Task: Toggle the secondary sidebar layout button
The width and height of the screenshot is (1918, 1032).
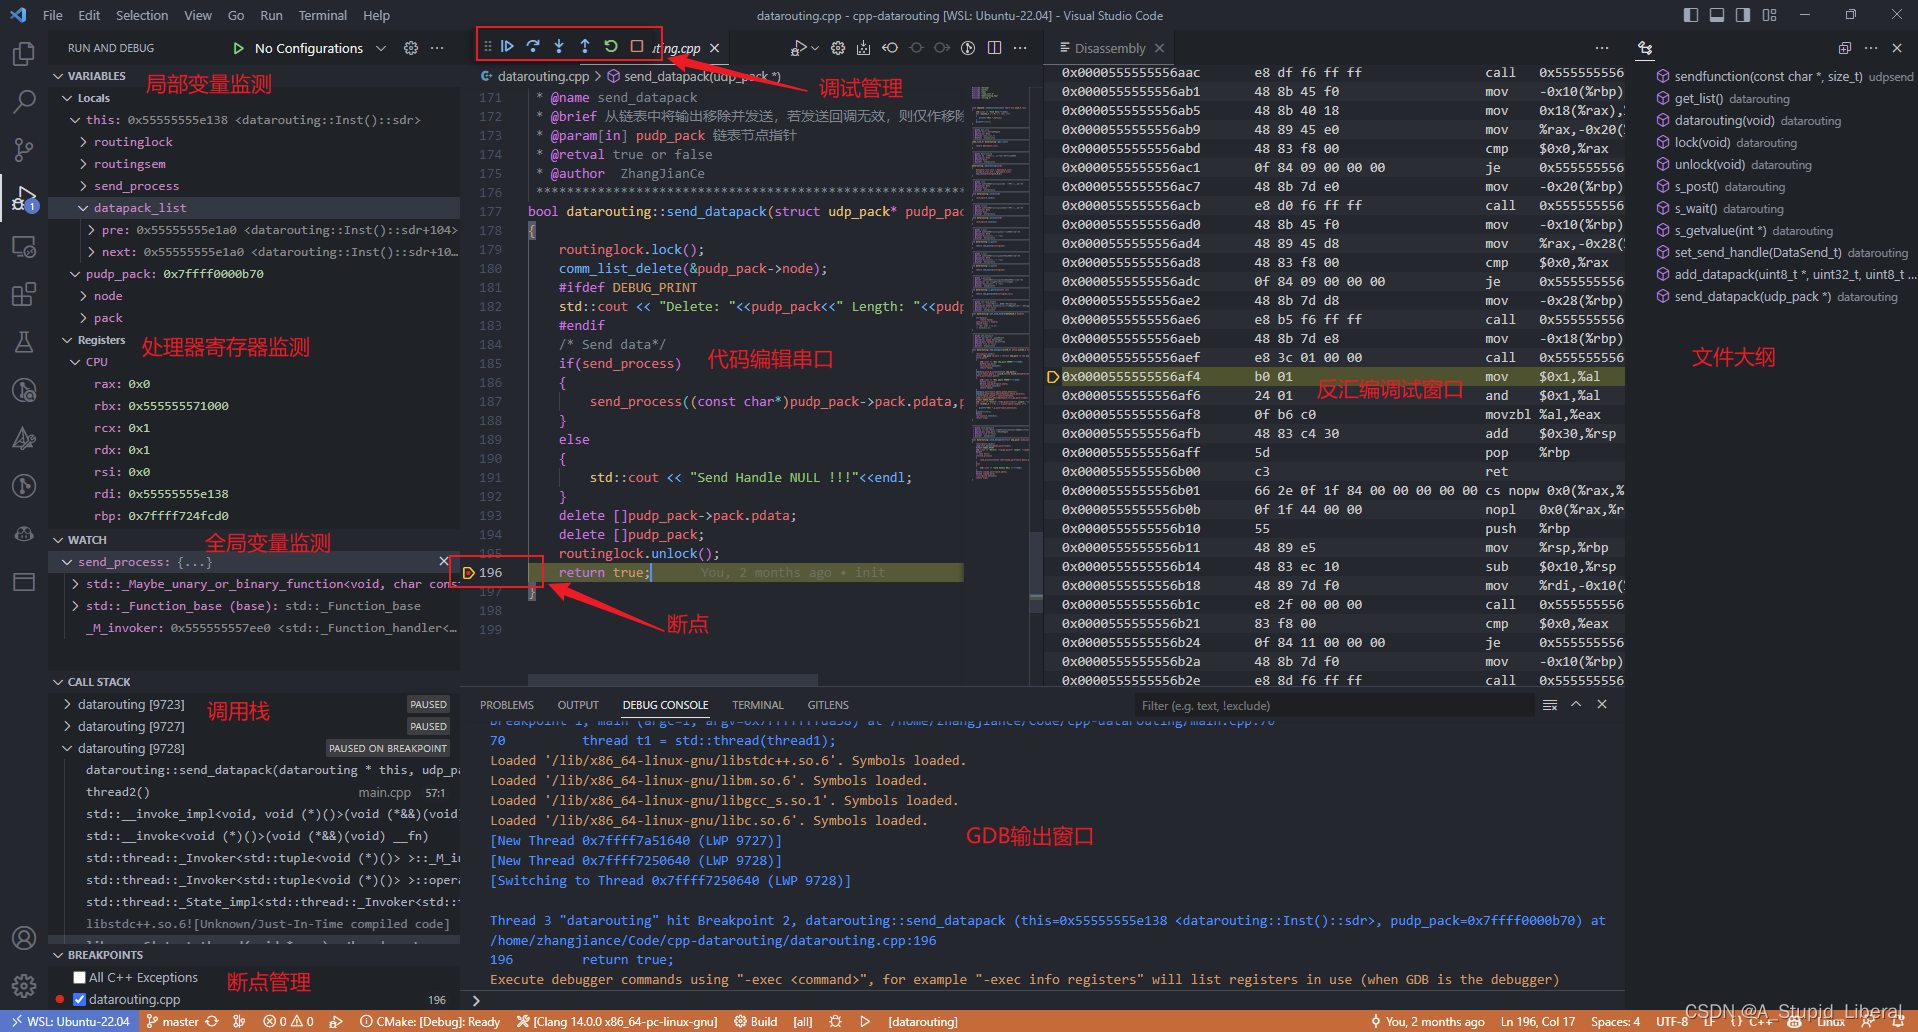Action: click(x=1743, y=15)
